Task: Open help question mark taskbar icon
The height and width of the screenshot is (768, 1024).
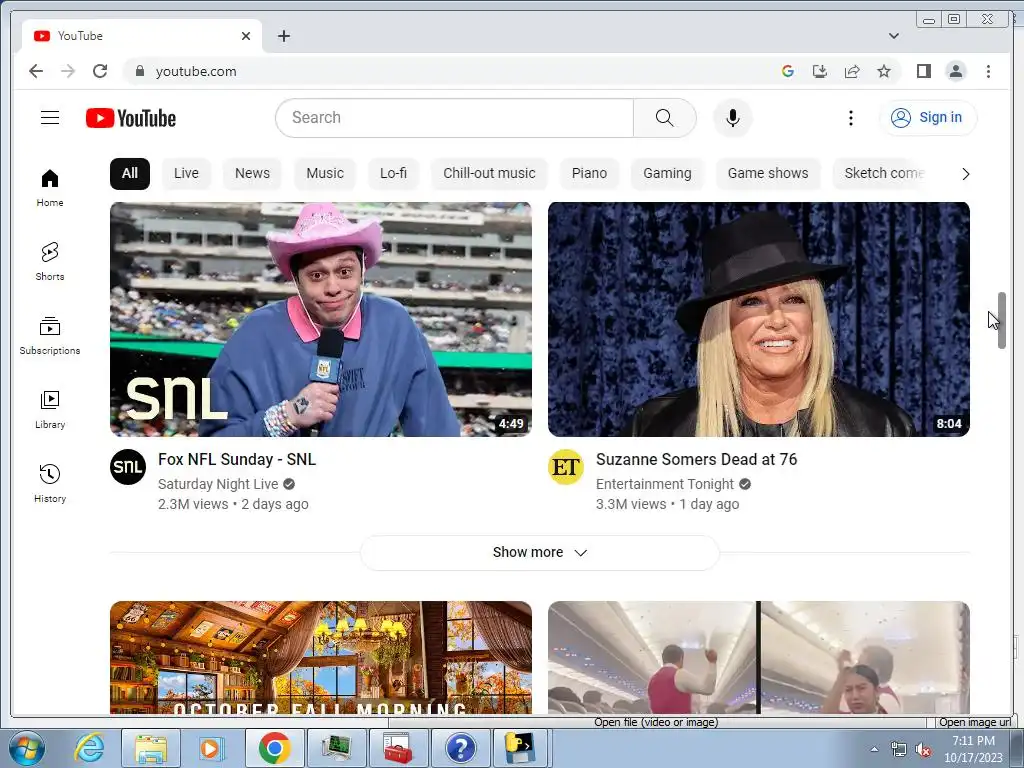Action: [460, 748]
